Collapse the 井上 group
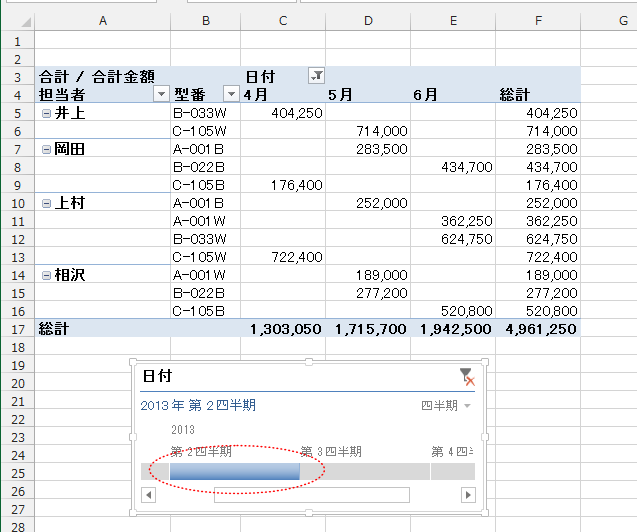The width and height of the screenshot is (637, 532). click(x=46, y=113)
